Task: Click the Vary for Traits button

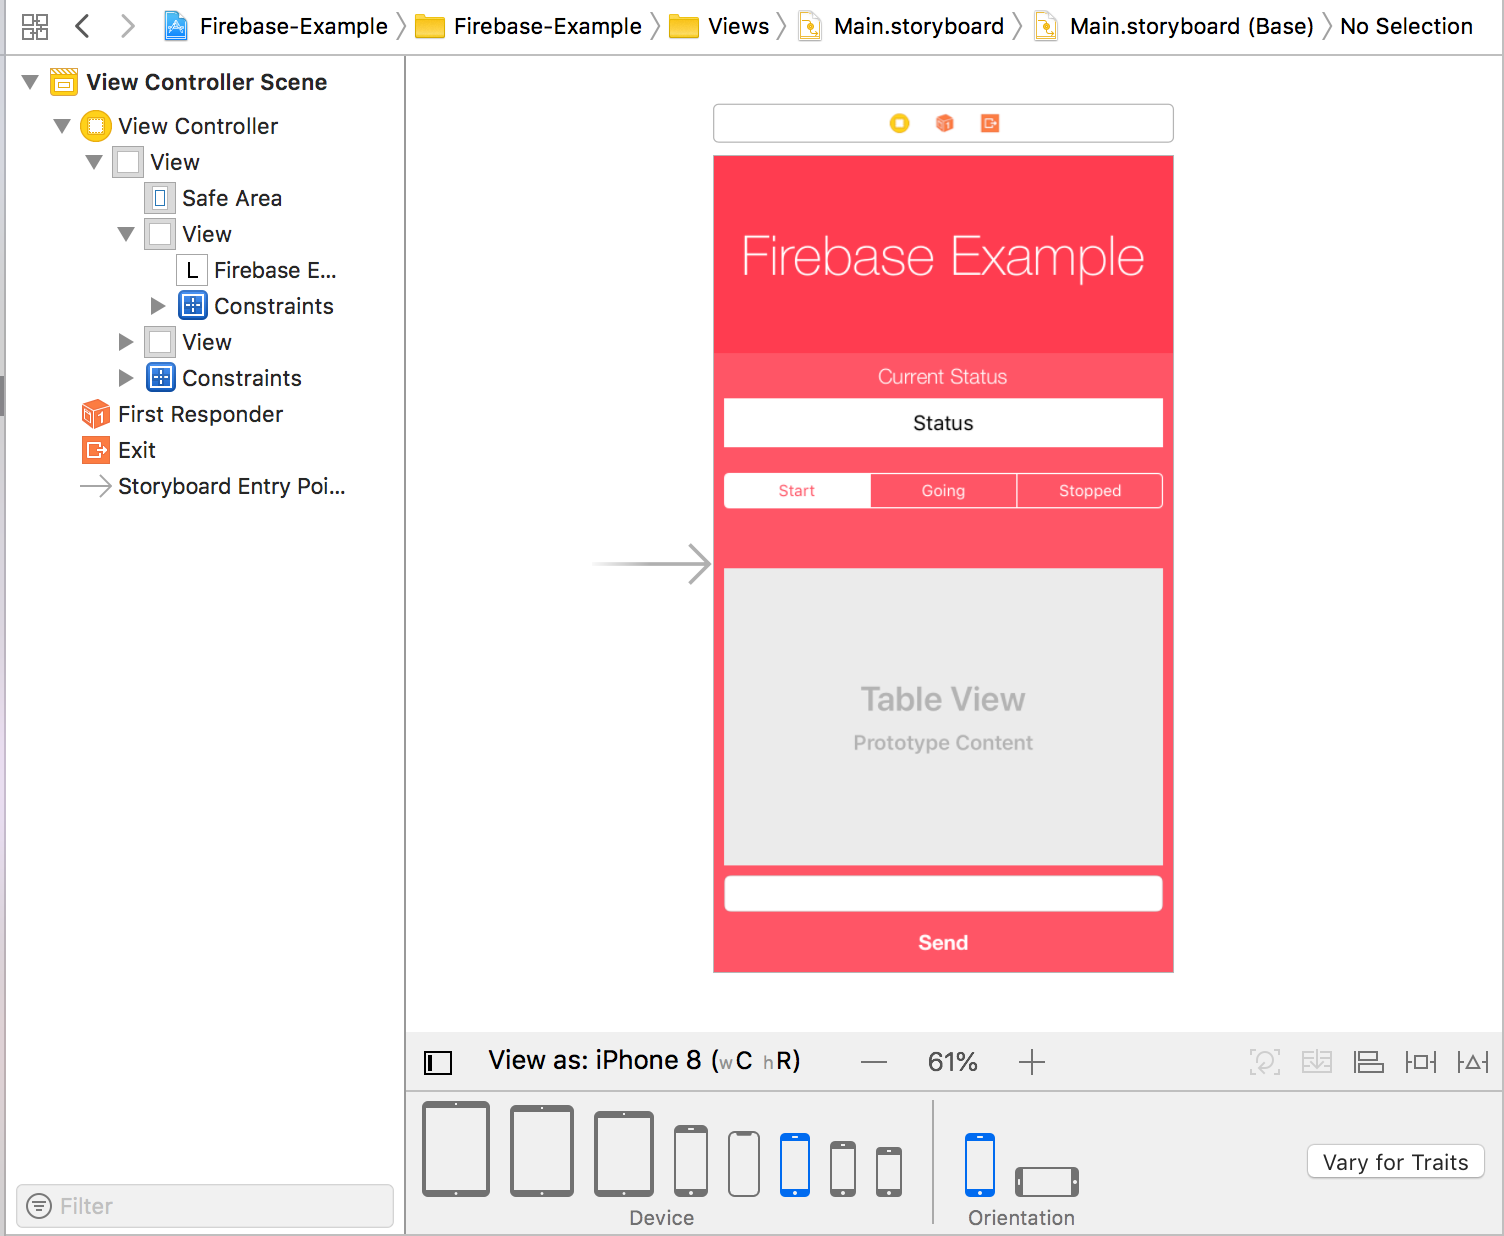Action: [1396, 1162]
